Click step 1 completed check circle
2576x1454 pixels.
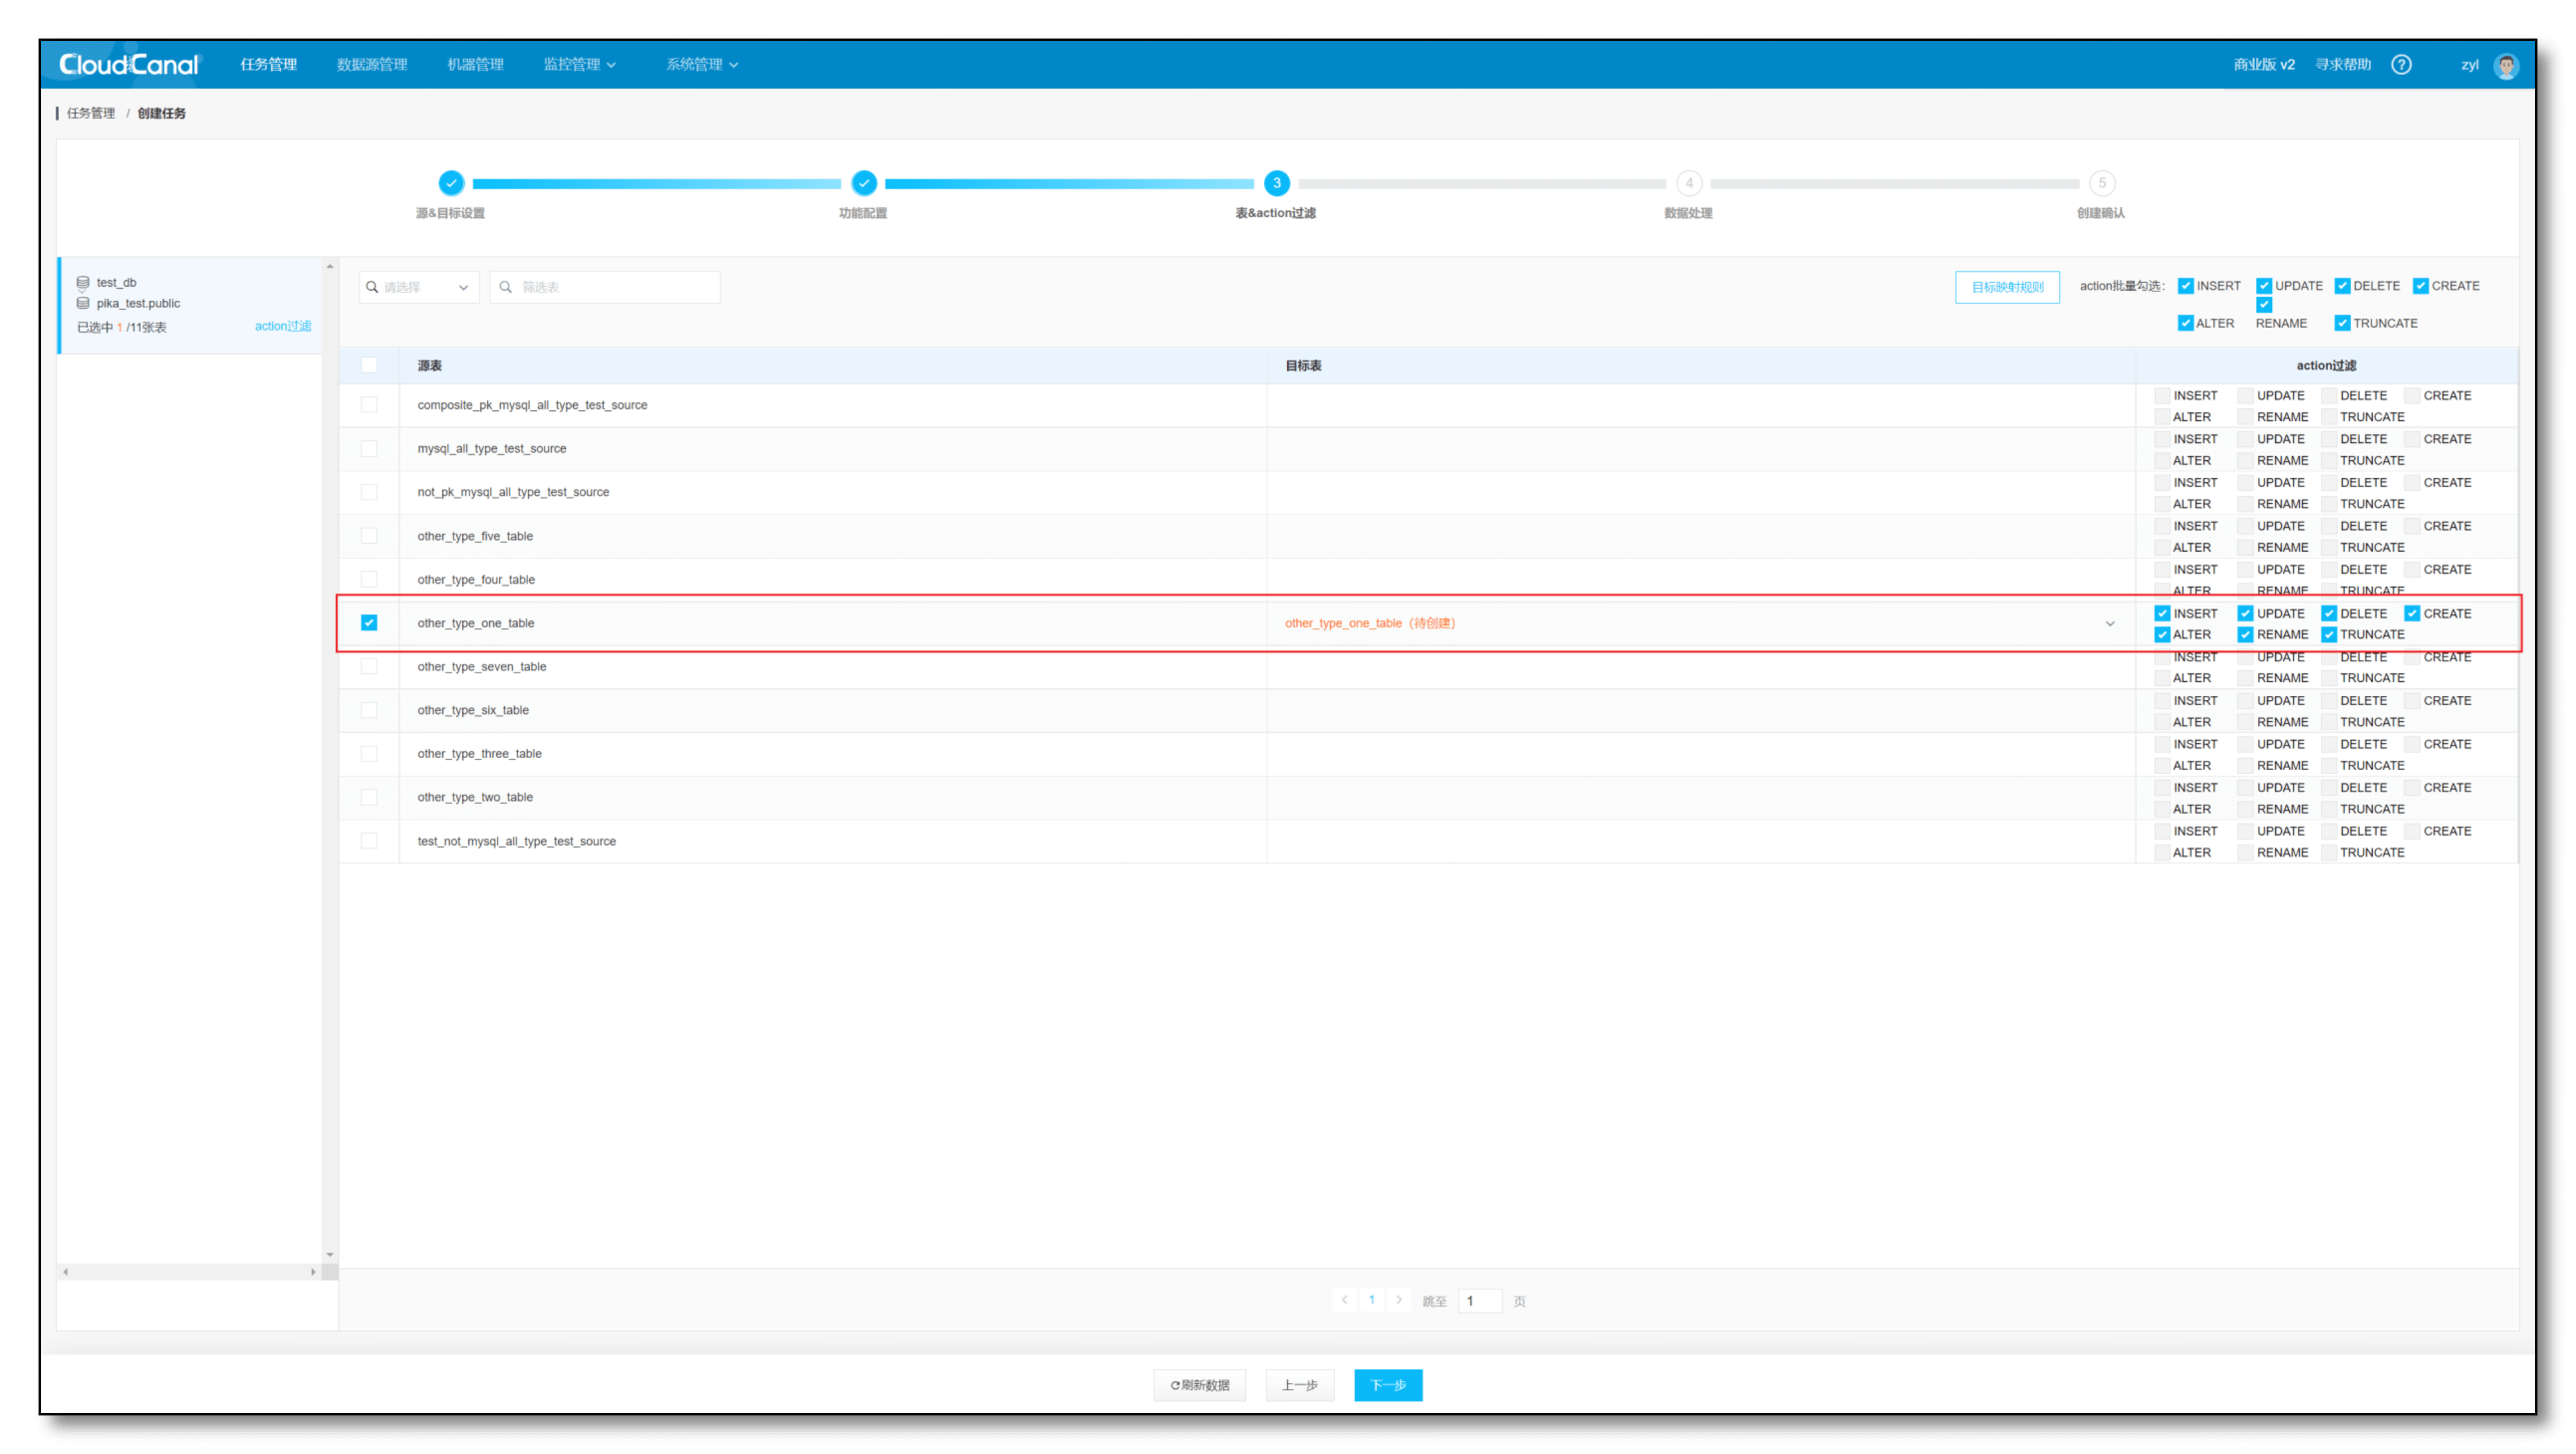[x=451, y=183]
